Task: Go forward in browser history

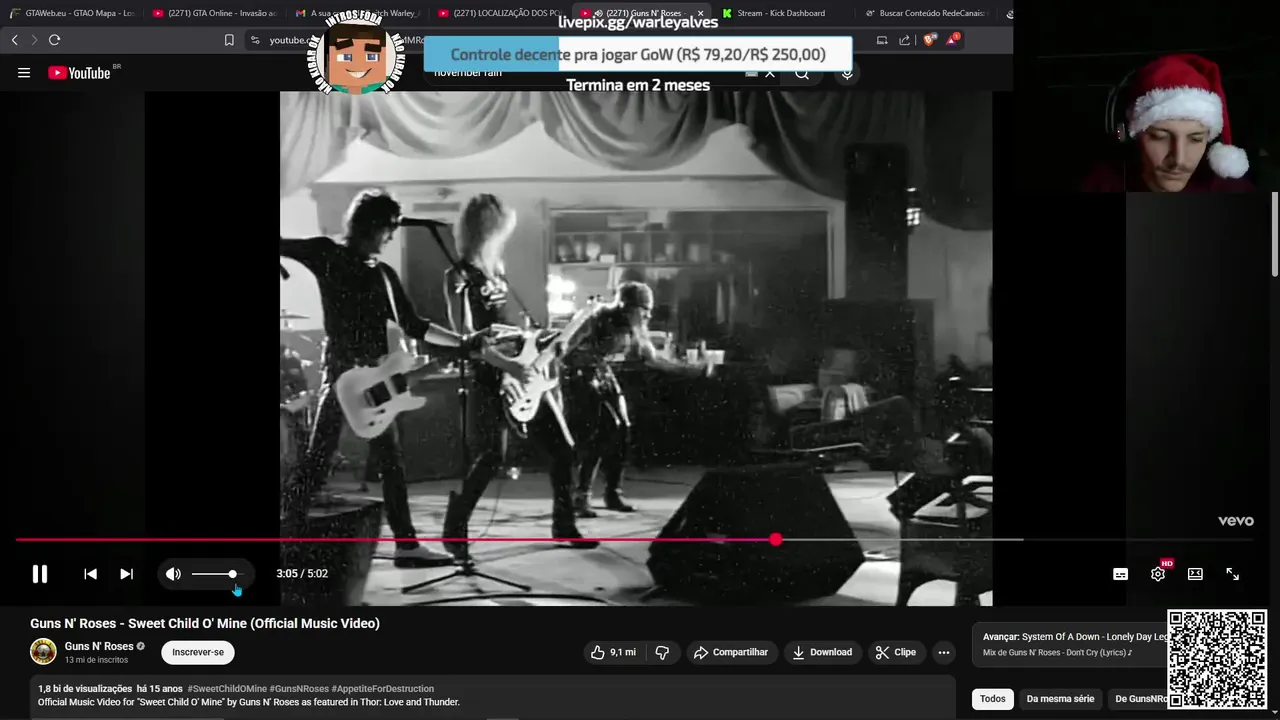Action: point(34,40)
